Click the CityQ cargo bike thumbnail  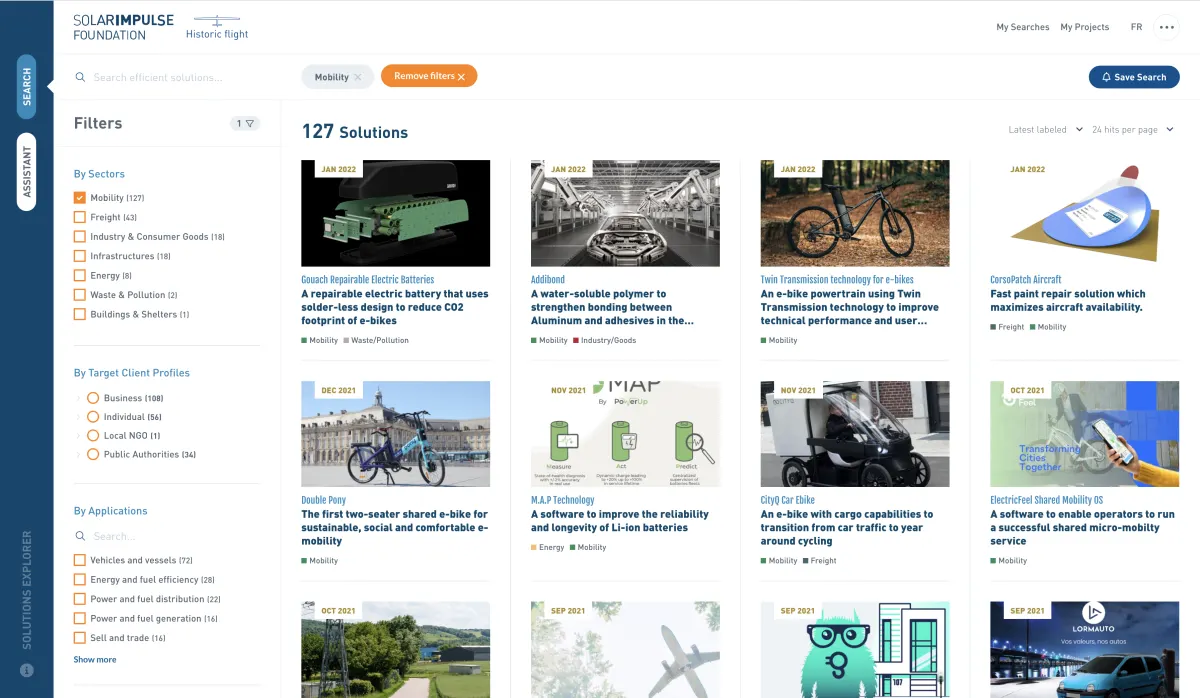[x=855, y=434]
